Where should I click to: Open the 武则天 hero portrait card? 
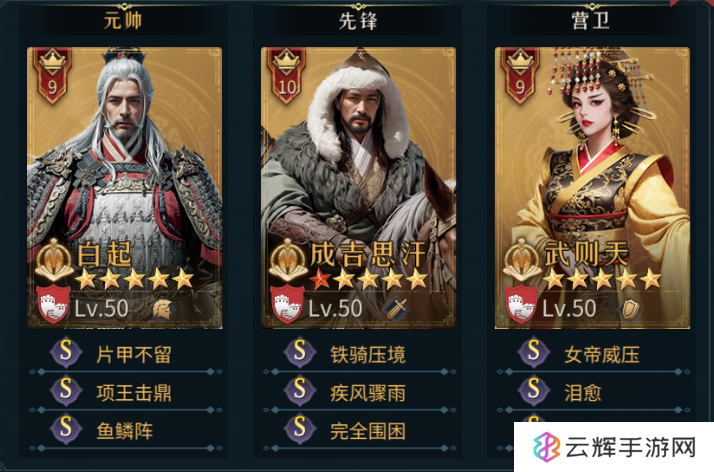pos(592,188)
